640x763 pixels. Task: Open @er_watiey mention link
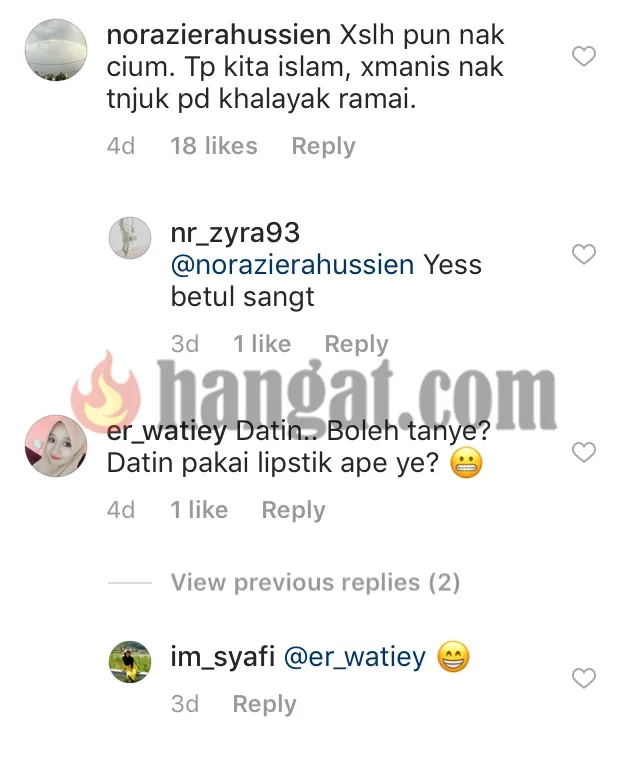click(x=355, y=657)
